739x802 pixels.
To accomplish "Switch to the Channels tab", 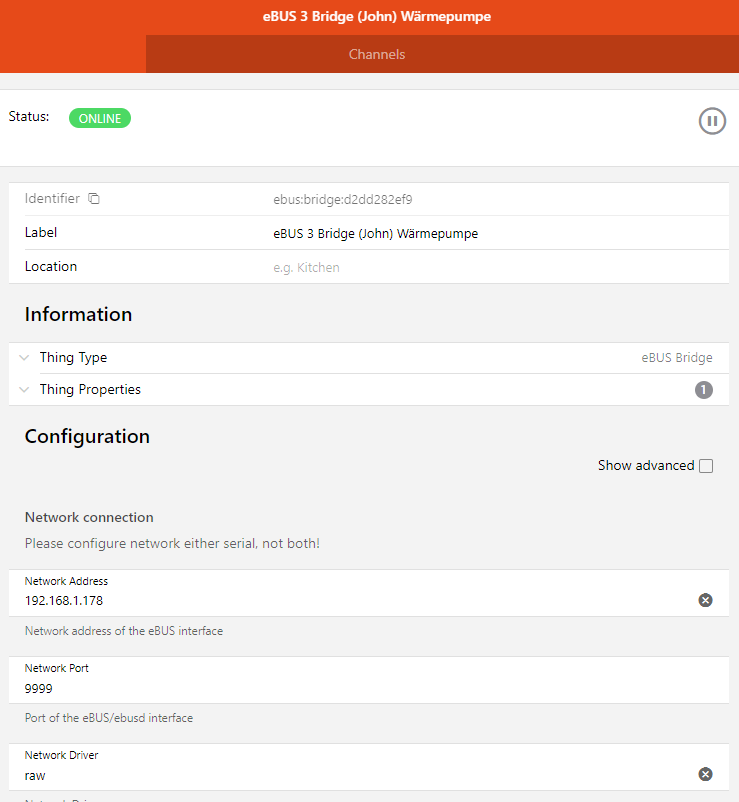I will coord(377,54).
